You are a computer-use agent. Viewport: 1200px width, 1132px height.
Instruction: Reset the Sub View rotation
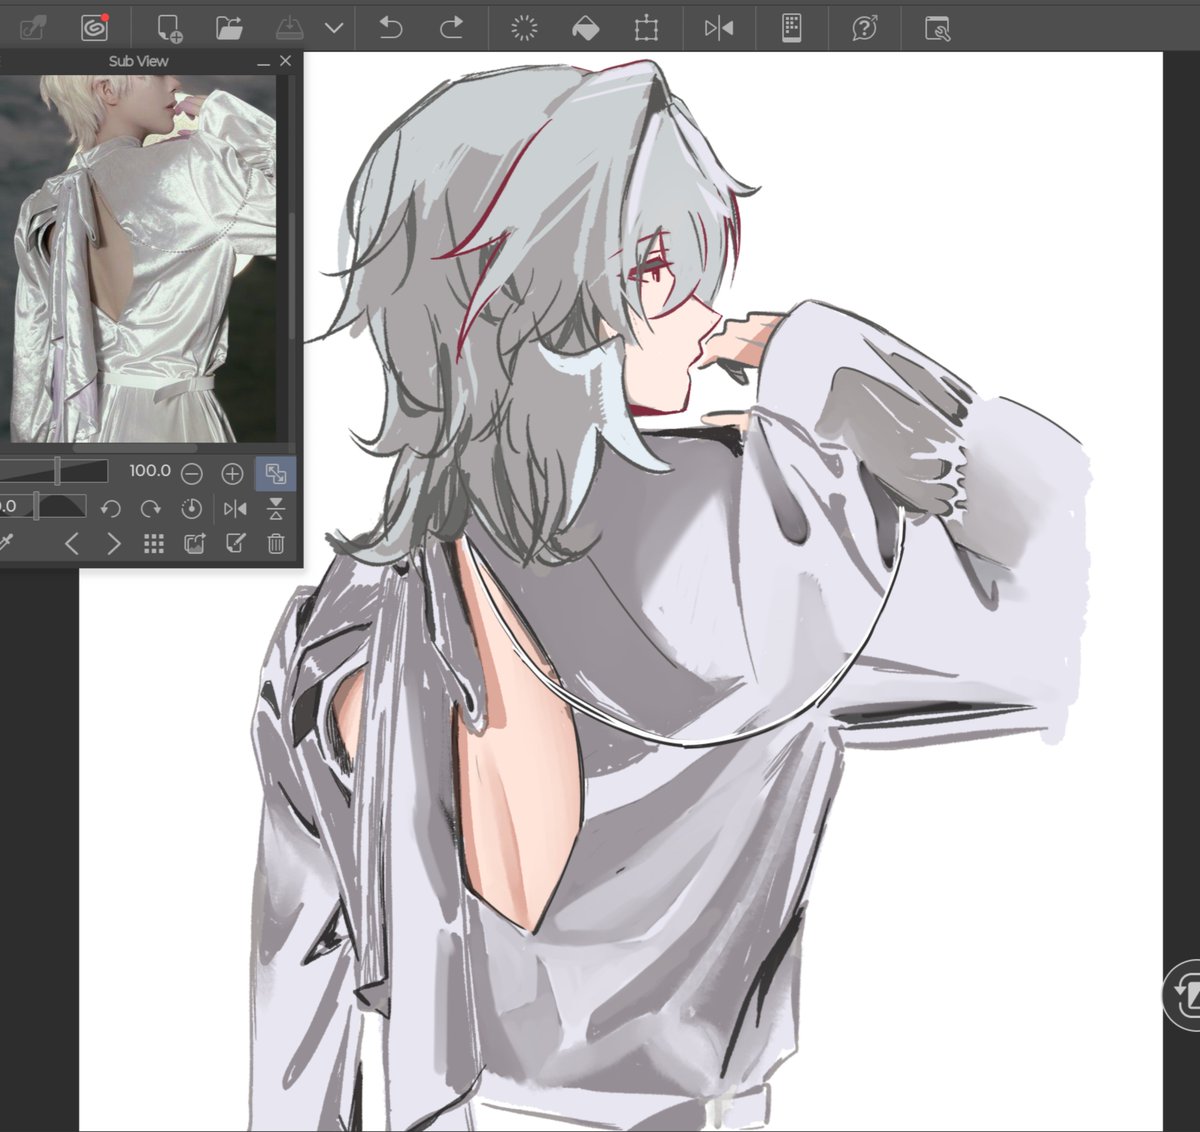coord(192,508)
